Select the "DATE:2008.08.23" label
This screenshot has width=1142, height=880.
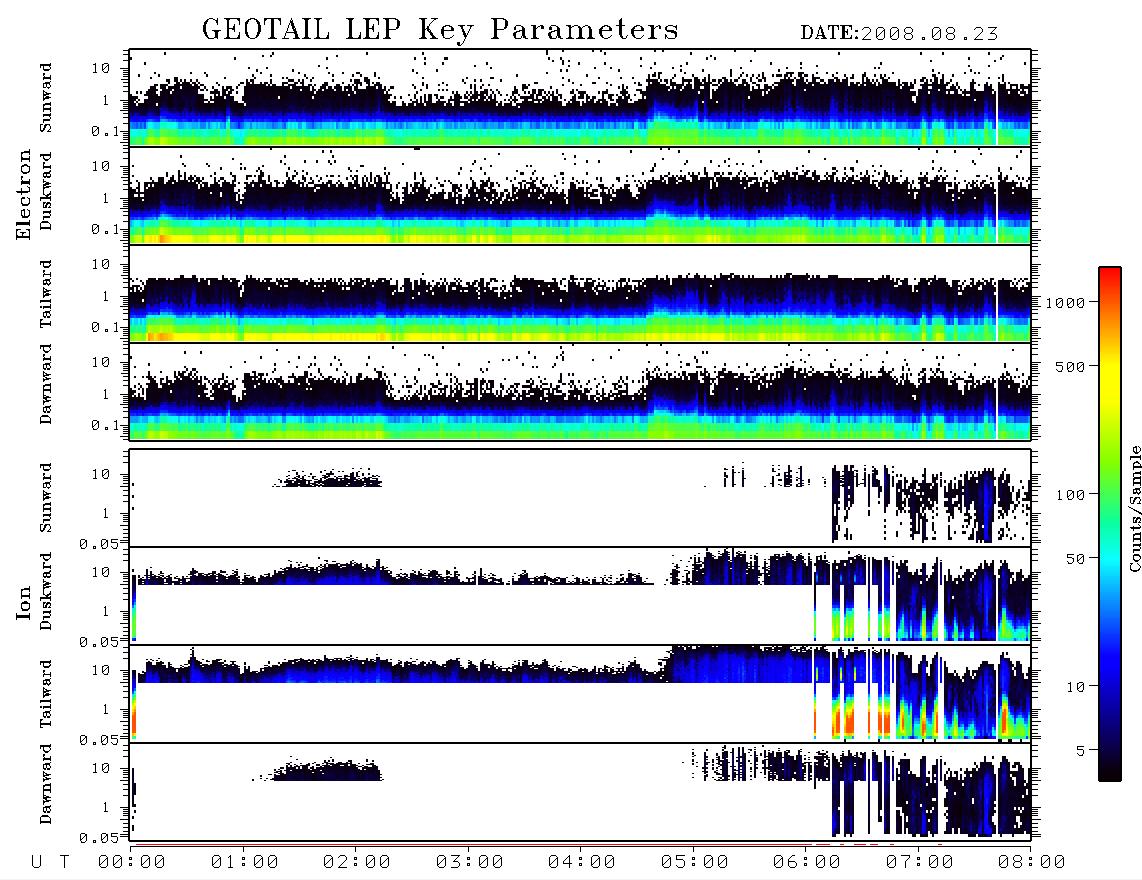[x=899, y=34]
